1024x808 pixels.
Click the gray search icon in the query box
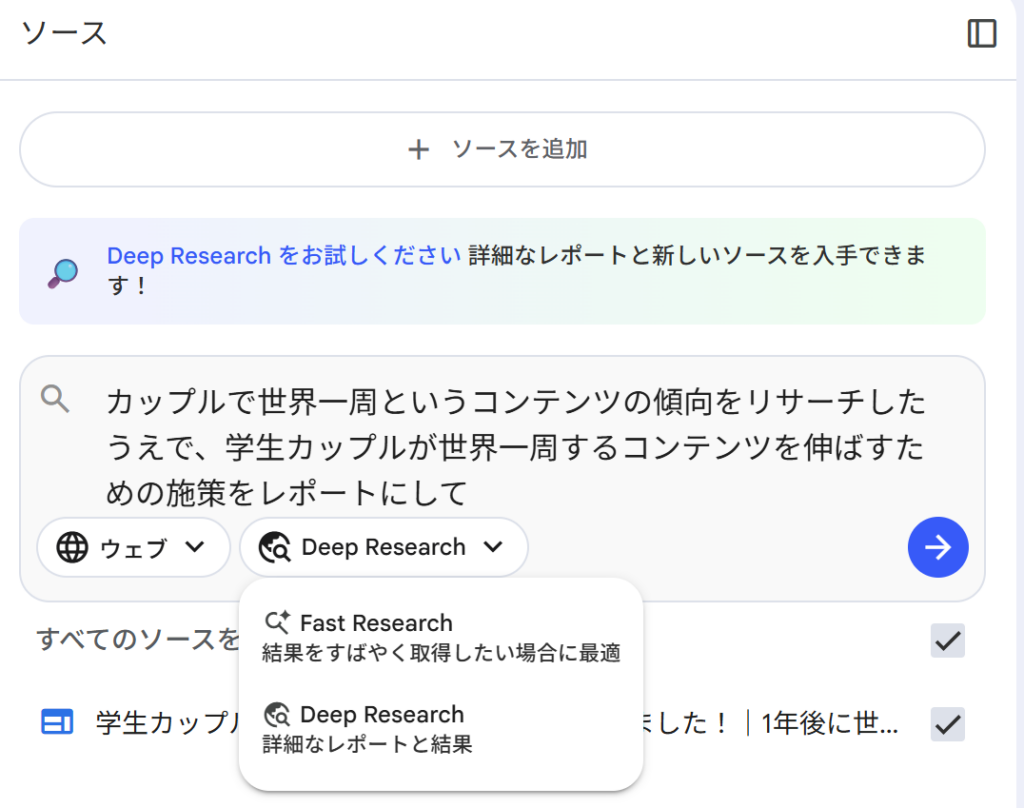click(55, 399)
